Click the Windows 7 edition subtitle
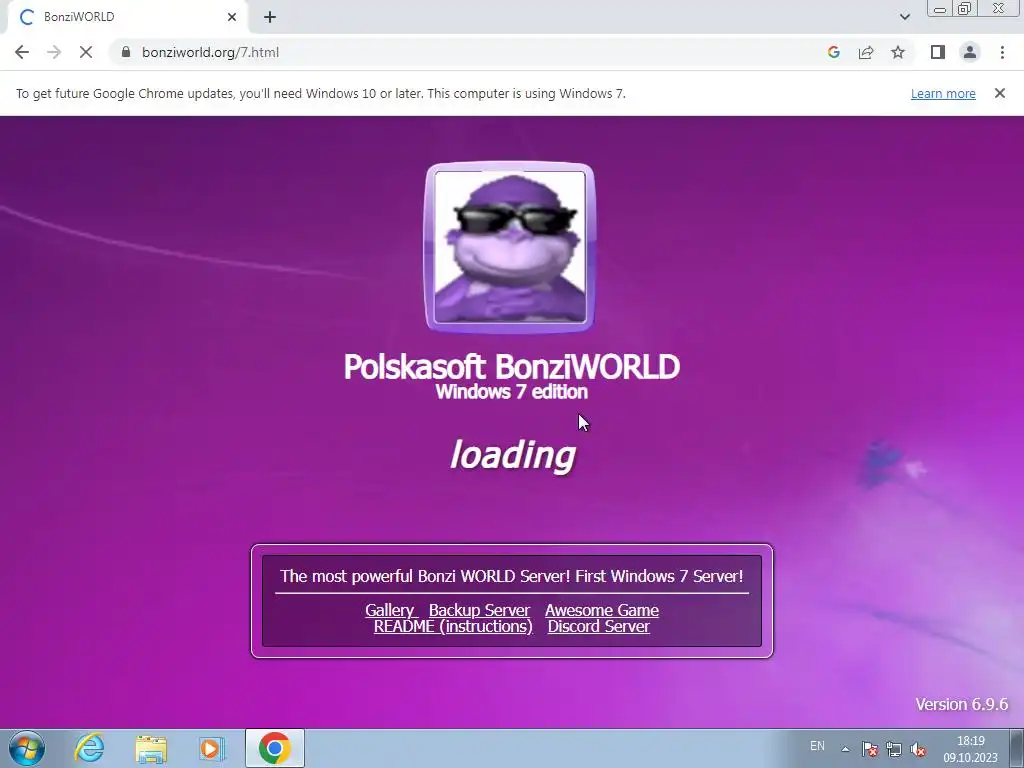This screenshot has height=768, width=1024. [x=511, y=392]
